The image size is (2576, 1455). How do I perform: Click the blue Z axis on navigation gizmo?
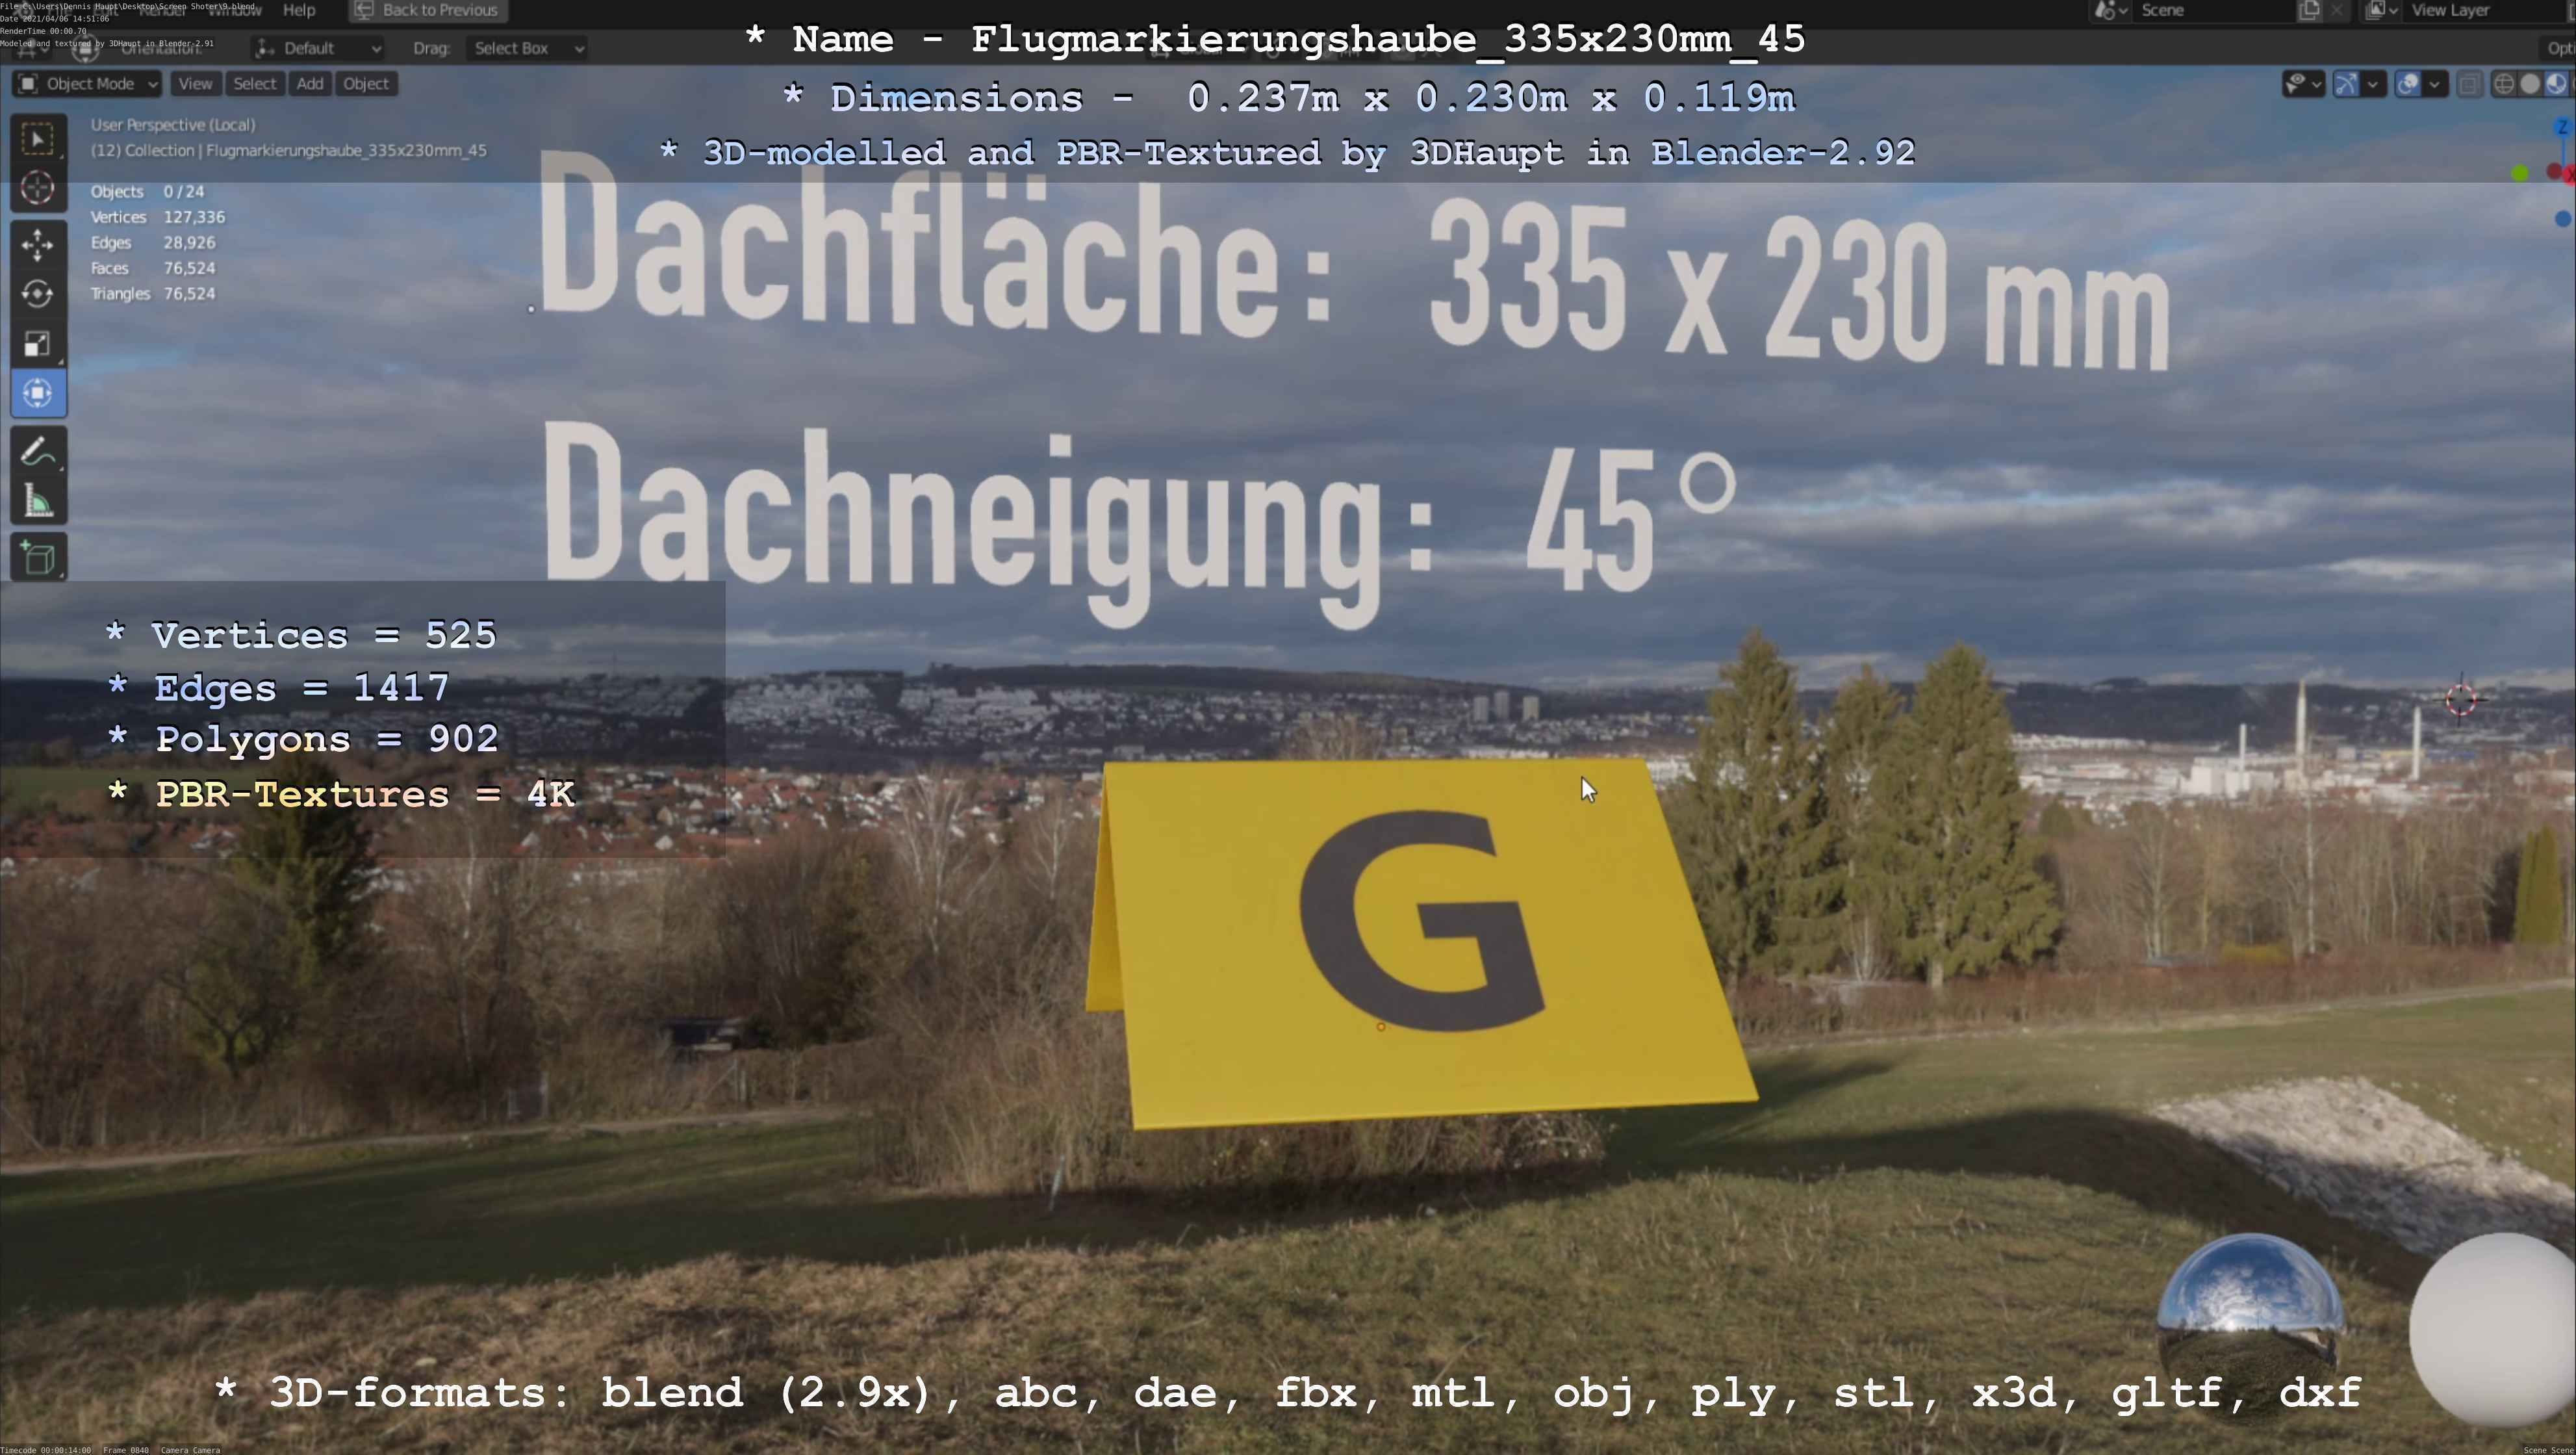(x=2562, y=127)
